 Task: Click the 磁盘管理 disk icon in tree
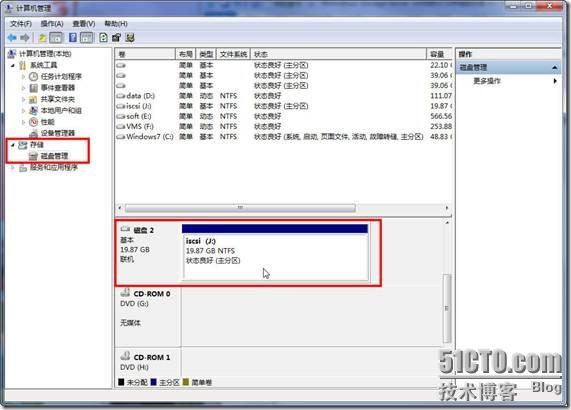[34, 156]
